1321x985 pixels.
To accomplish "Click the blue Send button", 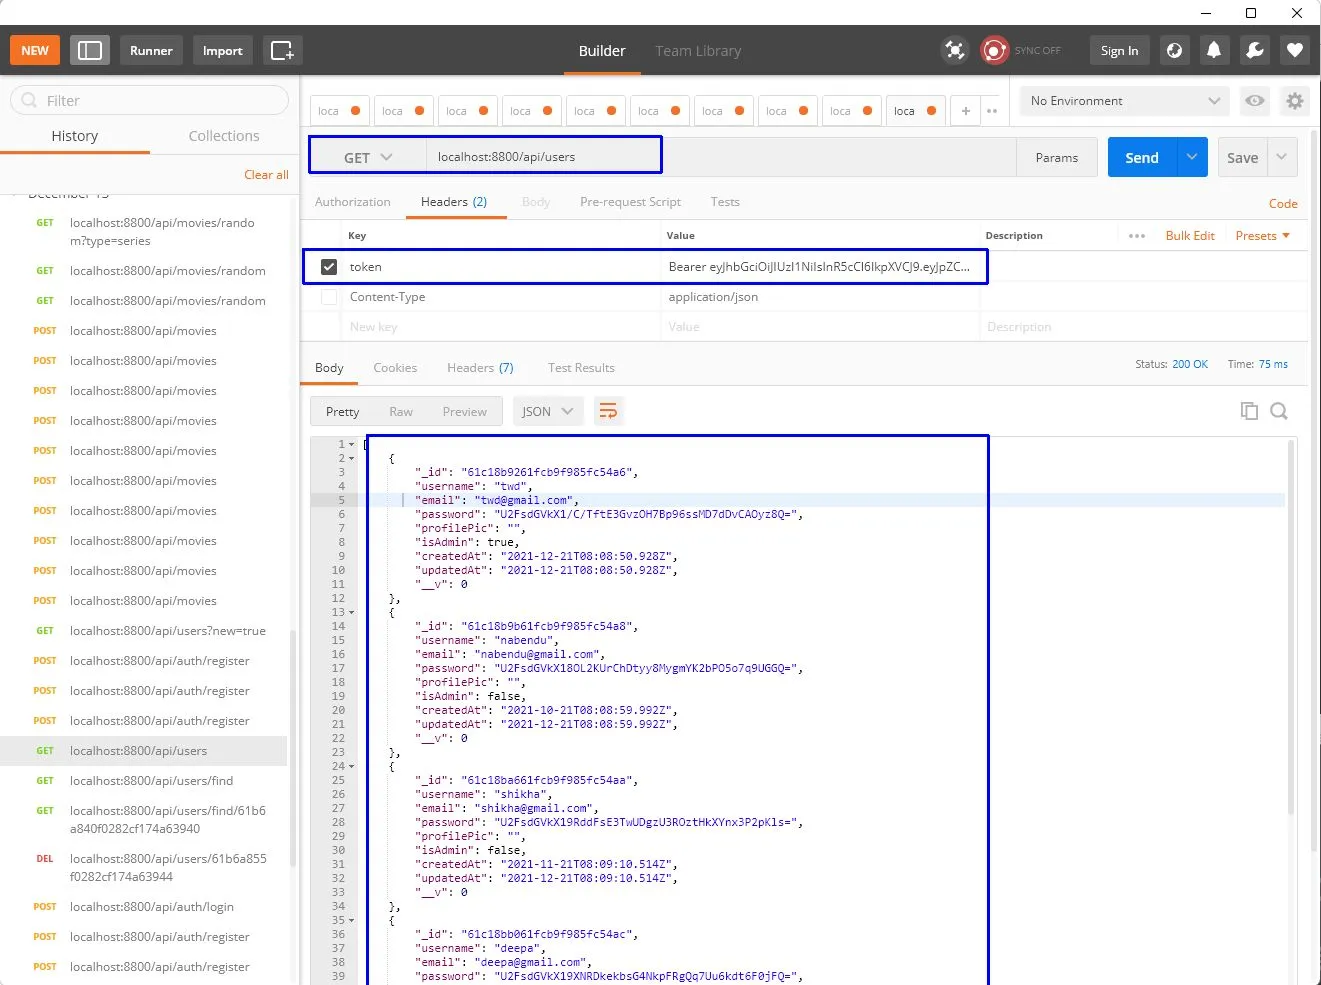I will (x=1142, y=158).
